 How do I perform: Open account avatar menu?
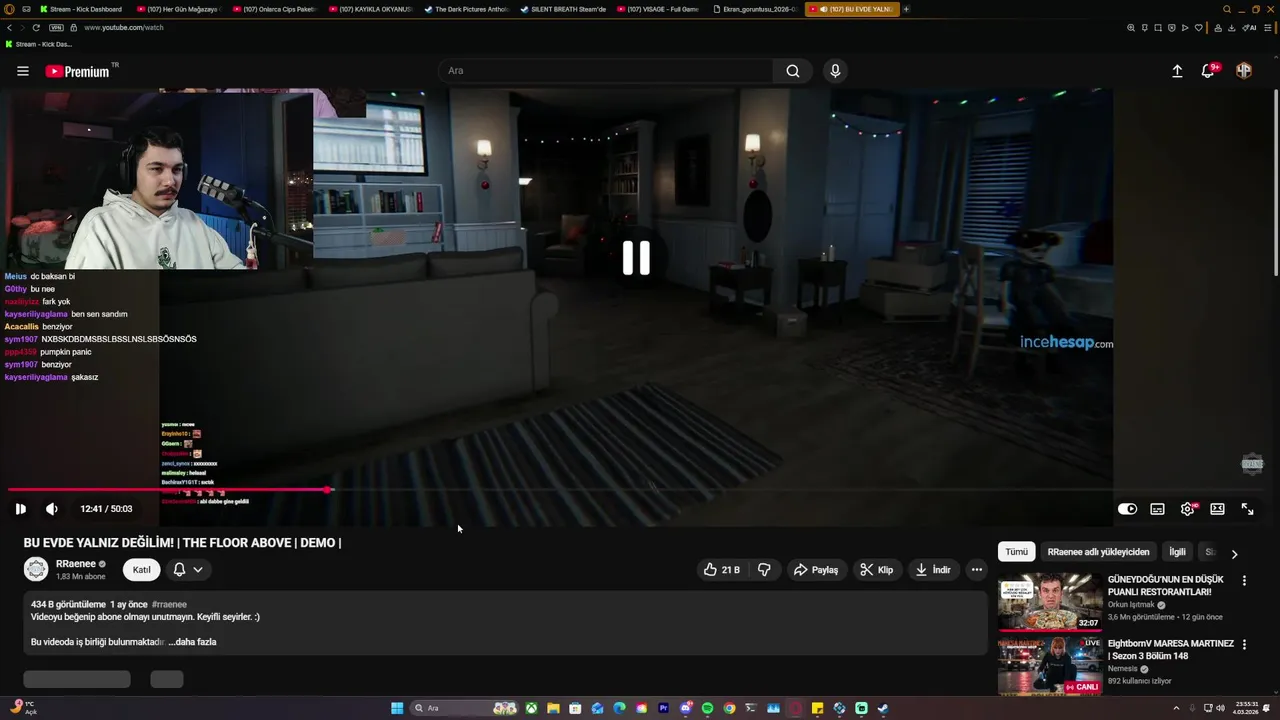tap(1244, 71)
